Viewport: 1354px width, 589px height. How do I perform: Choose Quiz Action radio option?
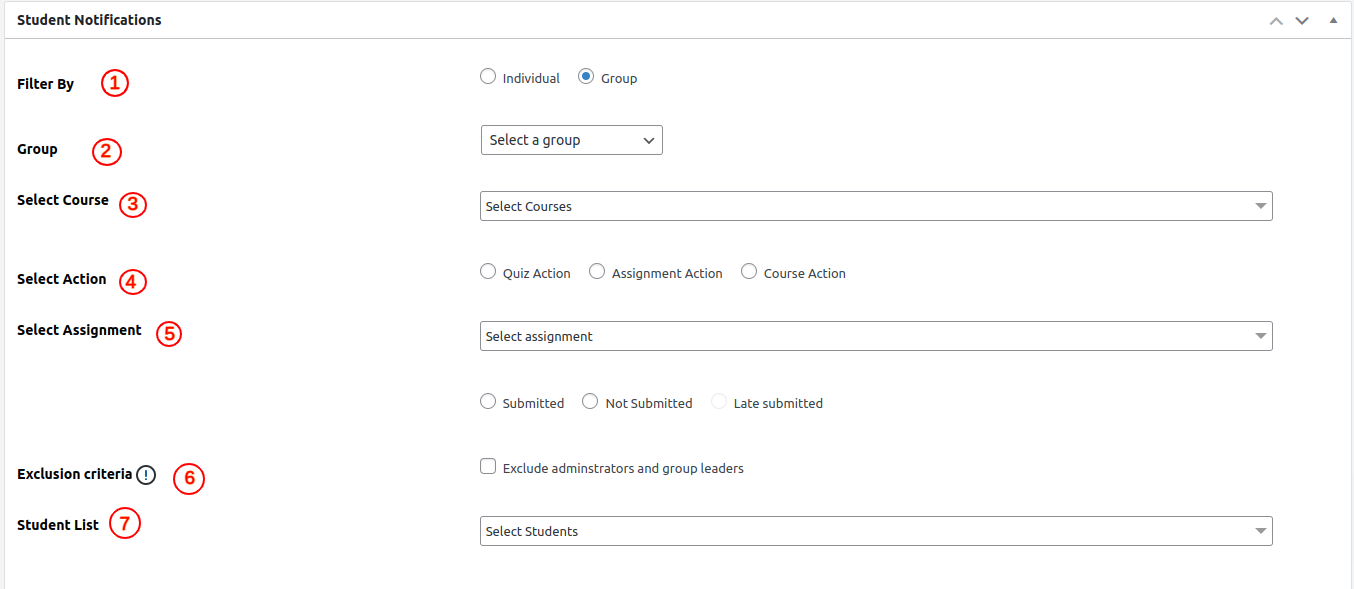(x=488, y=272)
